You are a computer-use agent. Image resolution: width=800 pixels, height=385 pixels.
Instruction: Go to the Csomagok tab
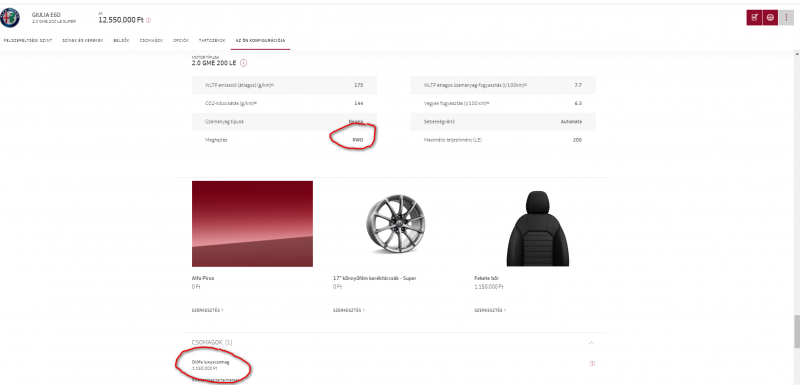[152, 40]
